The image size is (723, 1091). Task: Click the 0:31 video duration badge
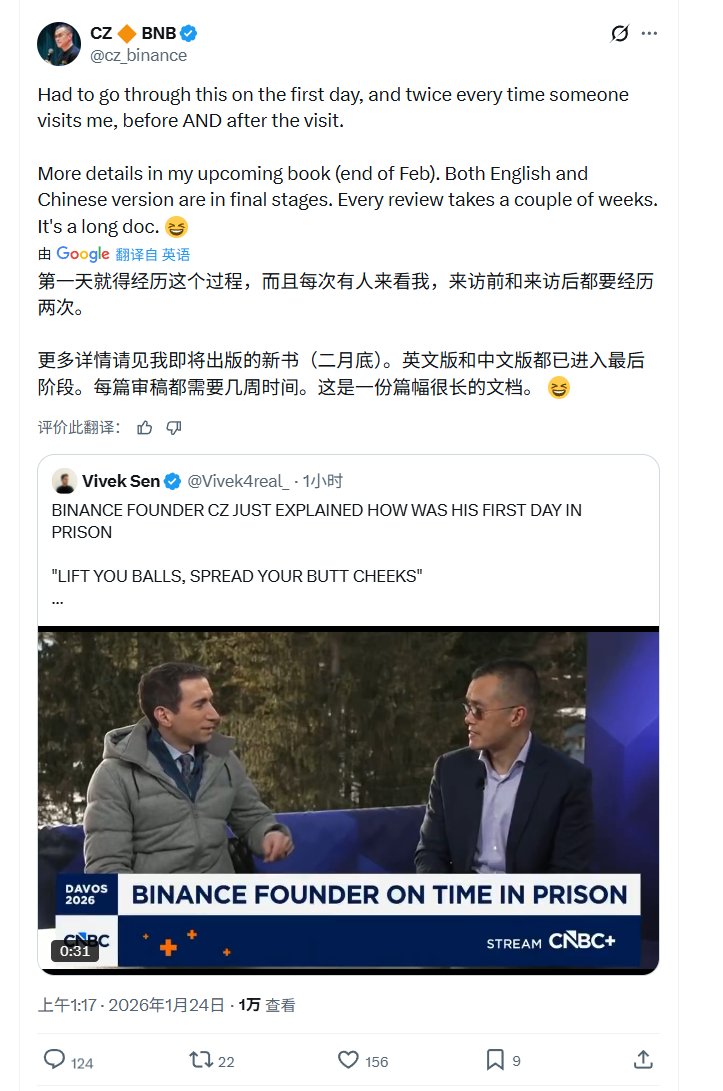[x=75, y=951]
